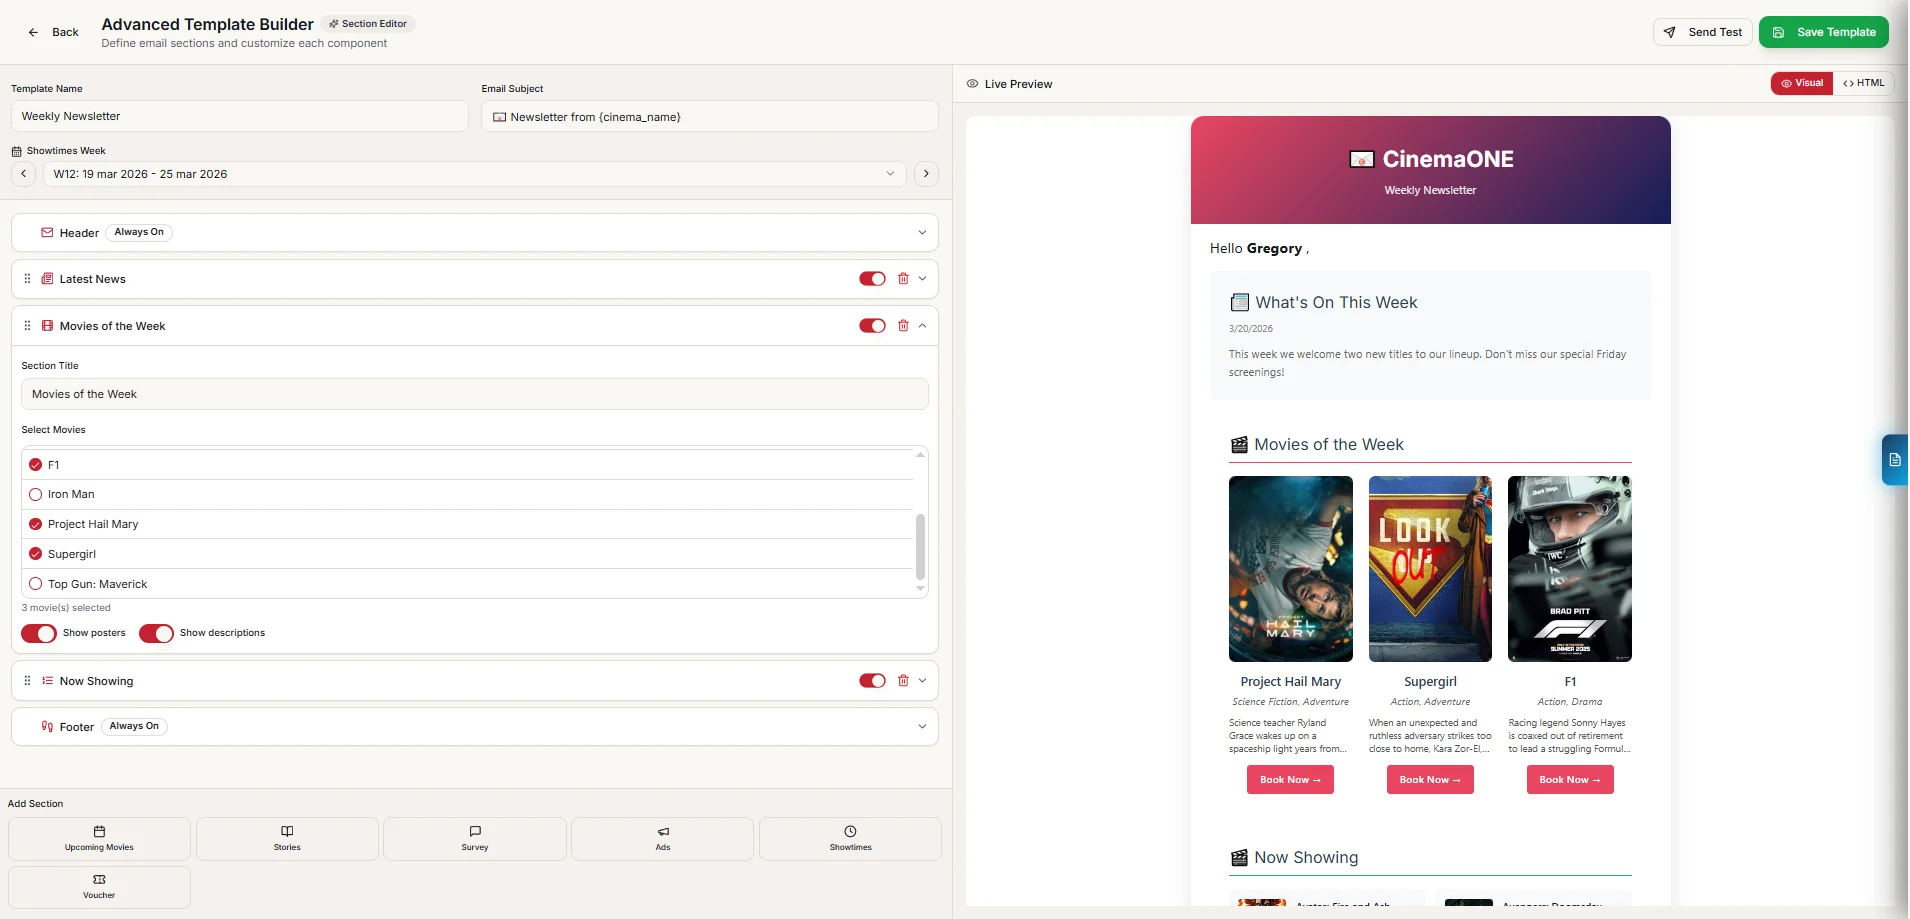
Task: Add a Showtimes section
Action: [850, 839]
